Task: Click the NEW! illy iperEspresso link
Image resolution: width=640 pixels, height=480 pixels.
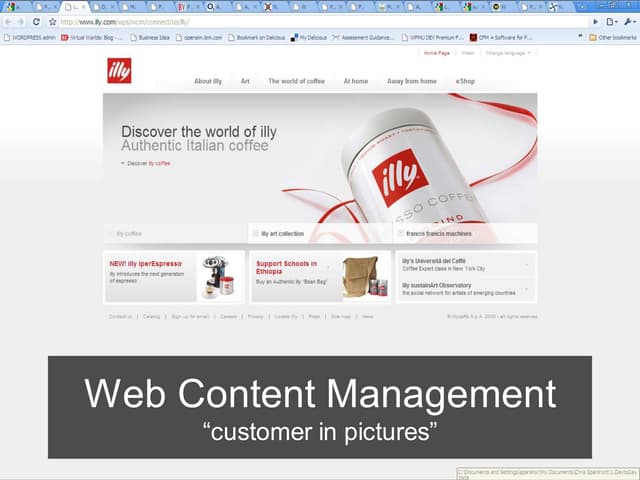Action: (145, 264)
